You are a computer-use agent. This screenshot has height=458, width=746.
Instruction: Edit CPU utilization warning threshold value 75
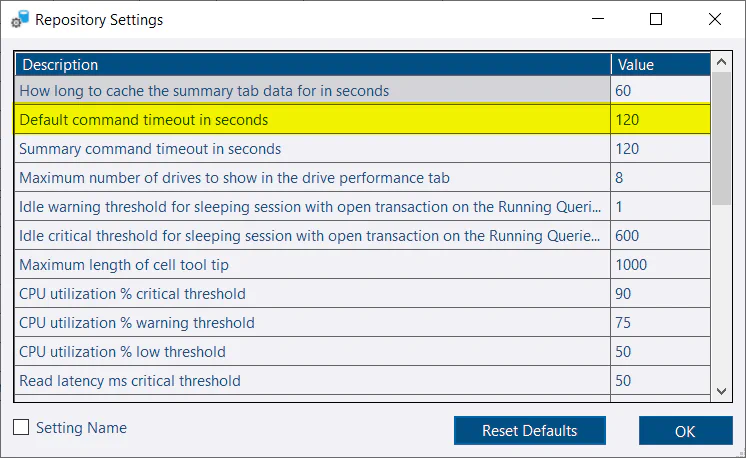tap(660, 323)
